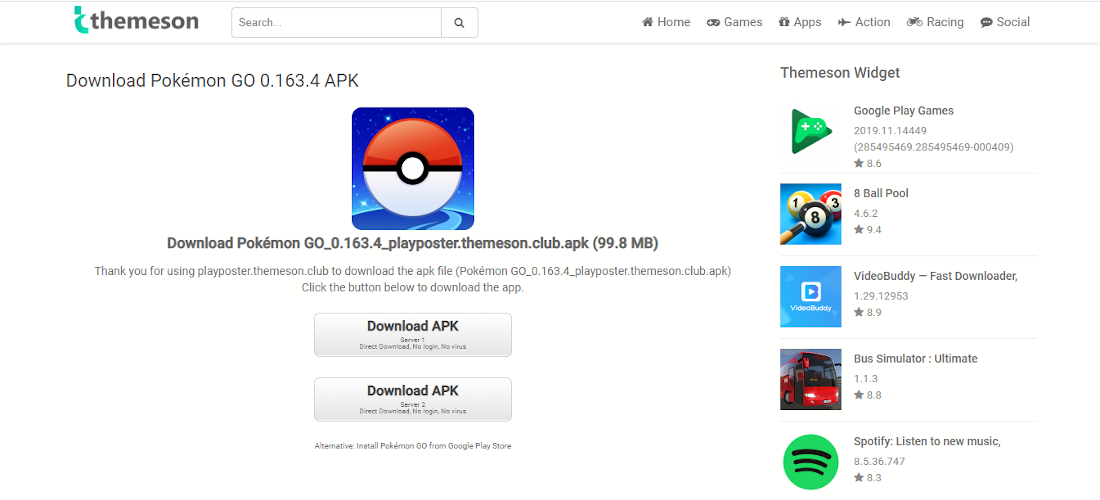The image size is (1100, 500).
Task: Click Download APK Server 2 button
Action: pyautogui.click(x=412, y=399)
